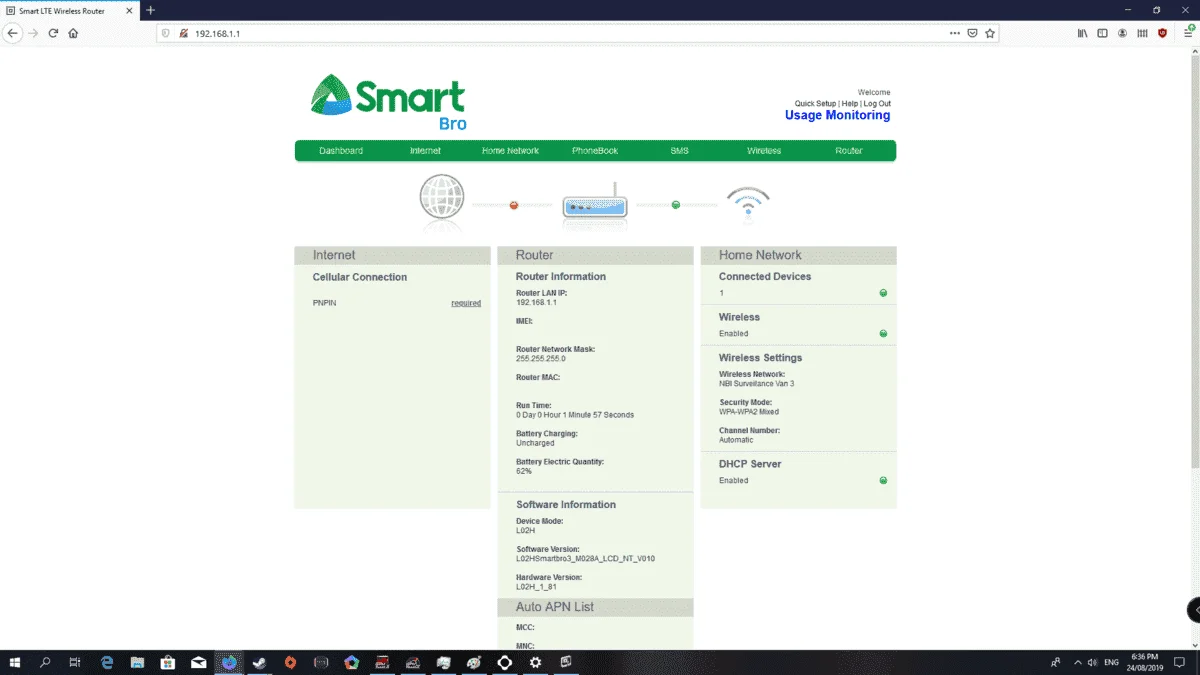Click the Smart Bro logo
This screenshot has width=1200, height=675.
[388, 102]
